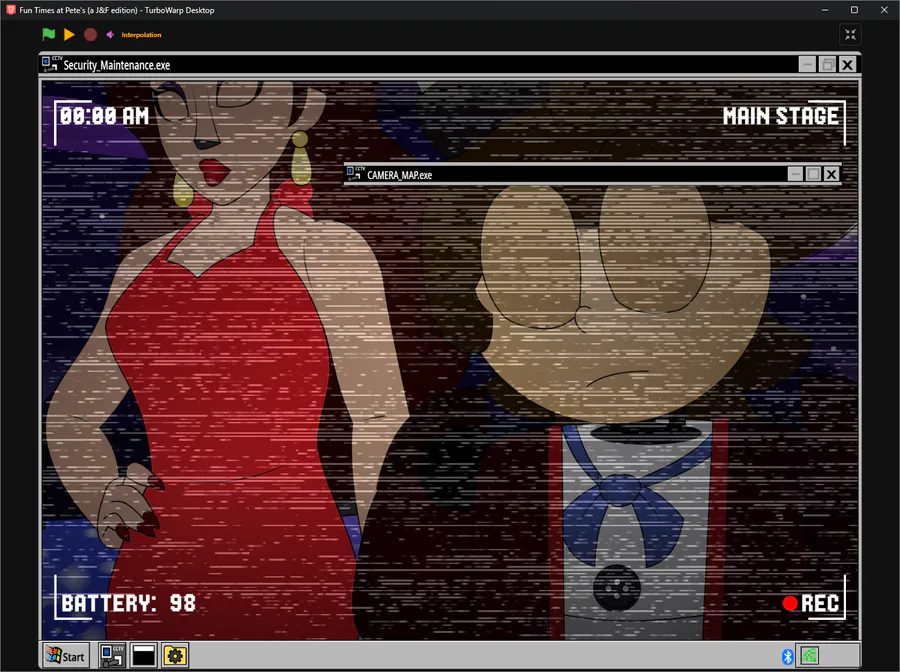The image size is (900, 672).
Task: Open the CCTV taskbar icon
Action: pyautogui.click(x=112, y=655)
